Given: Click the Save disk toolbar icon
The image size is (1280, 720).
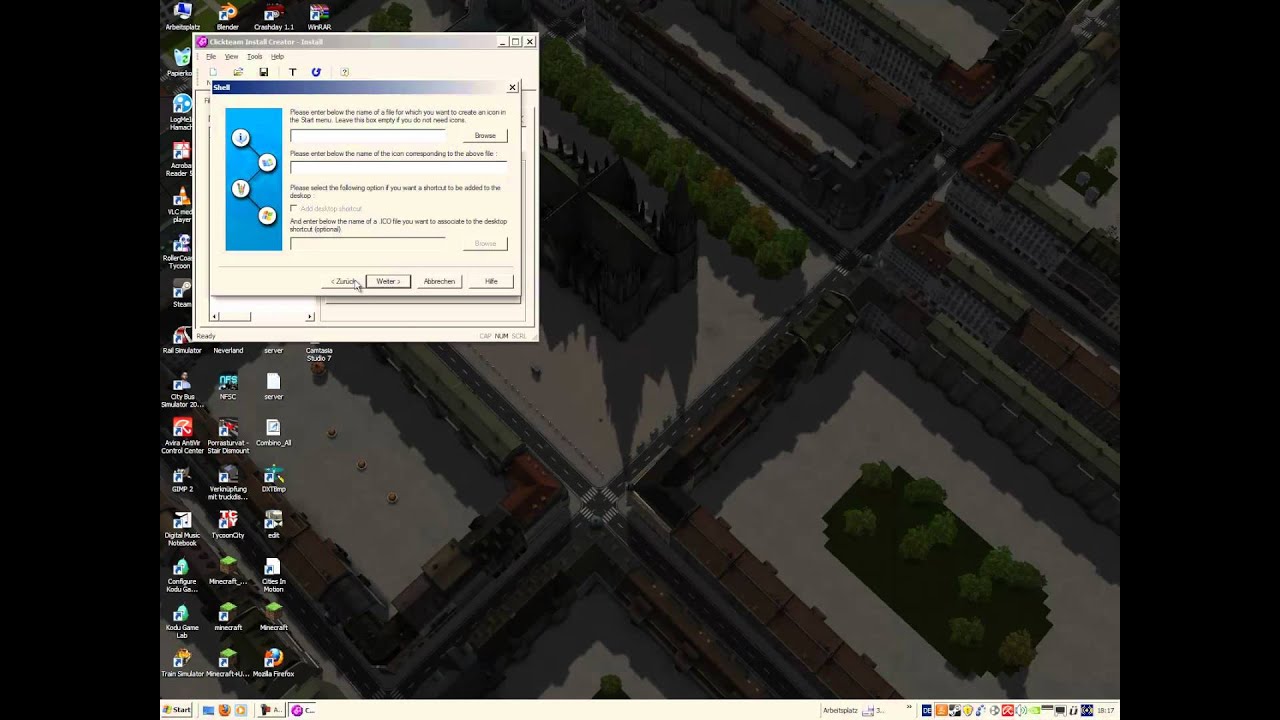Looking at the screenshot, I should (x=264, y=72).
